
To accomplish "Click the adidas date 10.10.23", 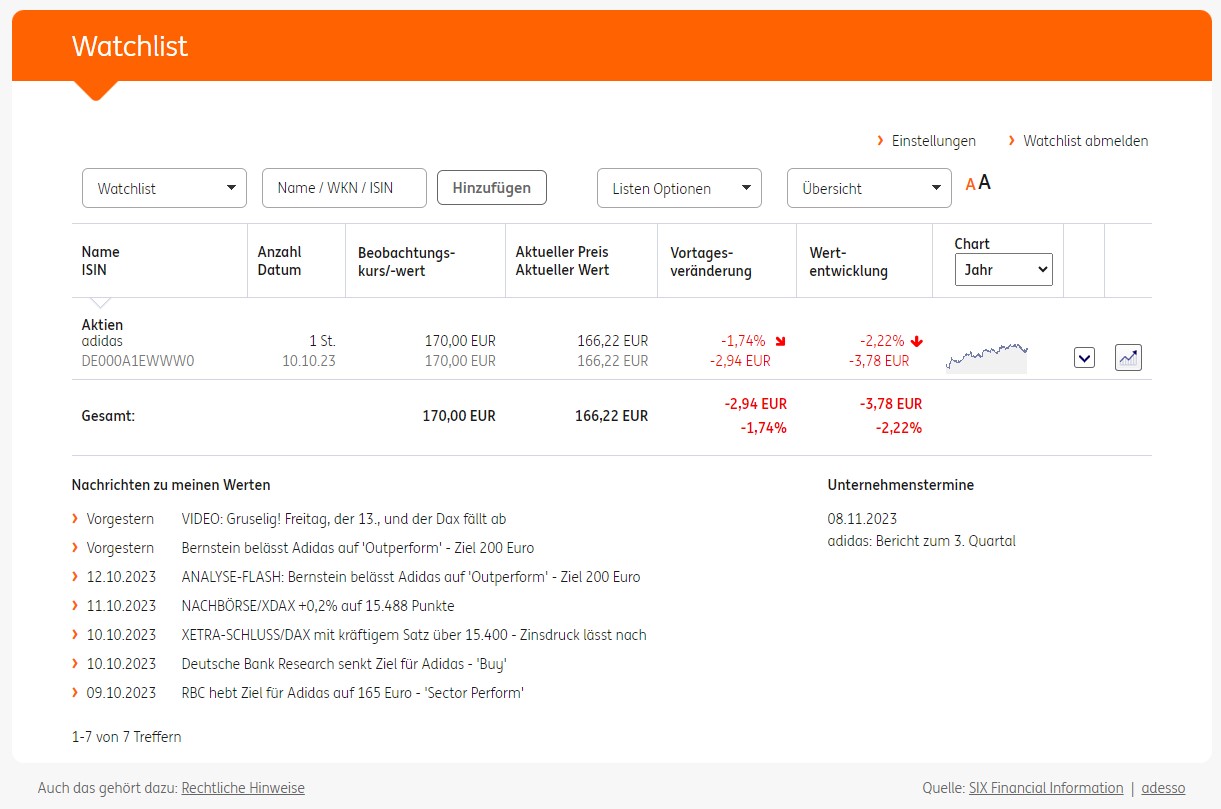I will 309,361.
